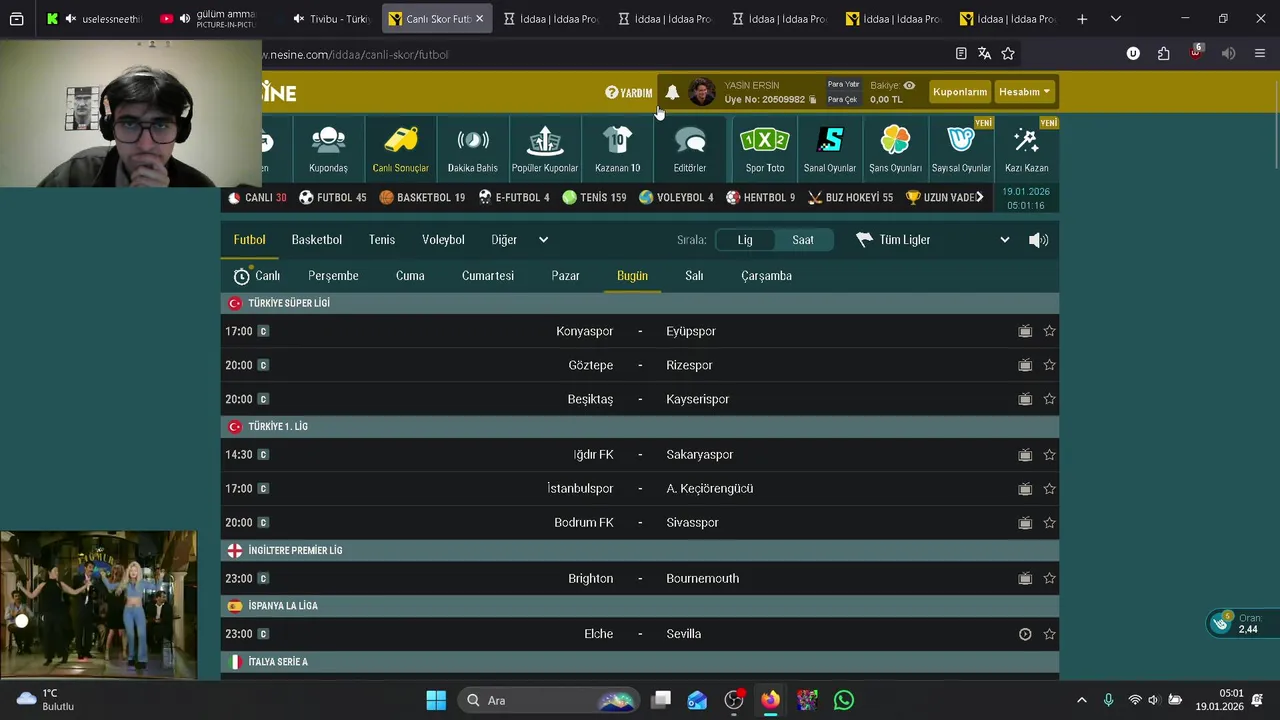Screen dimensions: 1280x720
Task: Select the Futbol tab
Action: (x=250, y=240)
